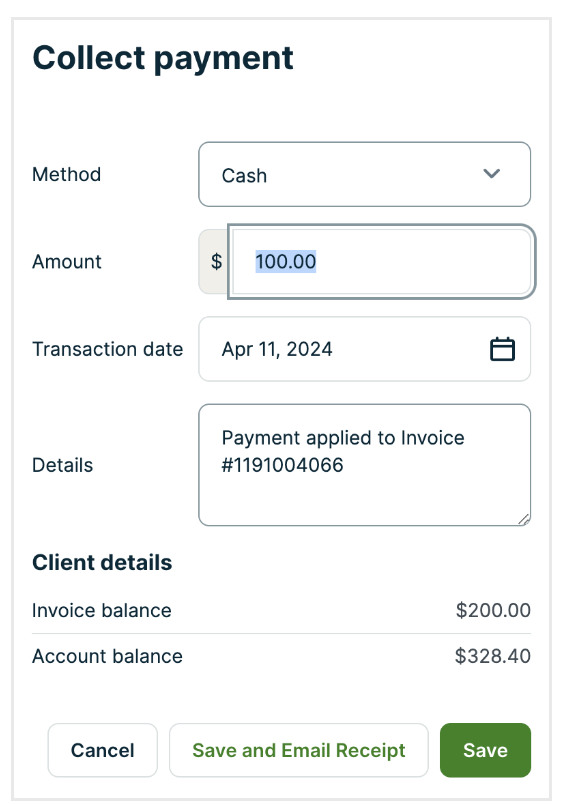Grab the Details textarea resize handle
The image size is (562, 804).
(524, 519)
